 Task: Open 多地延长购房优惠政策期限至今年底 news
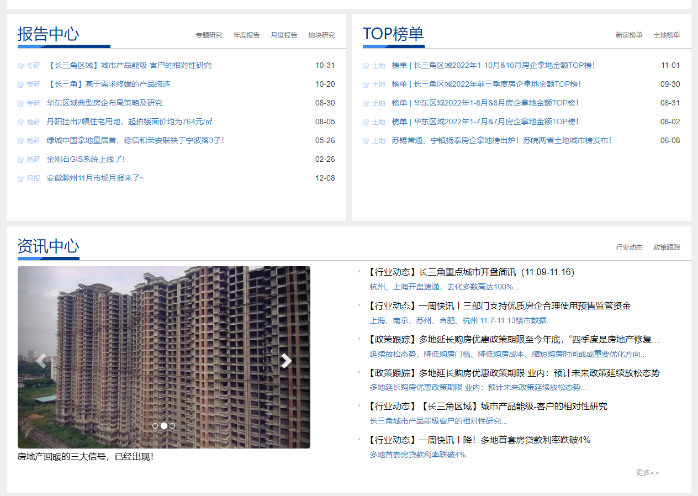(x=514, y=340)
